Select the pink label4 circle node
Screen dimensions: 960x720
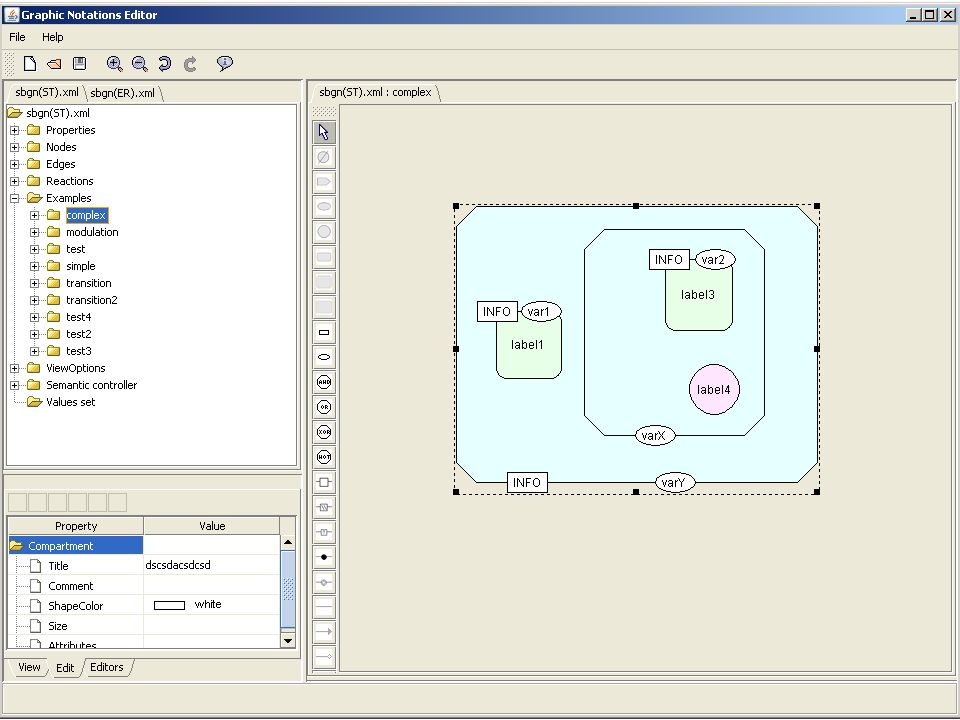click(714, 389)
